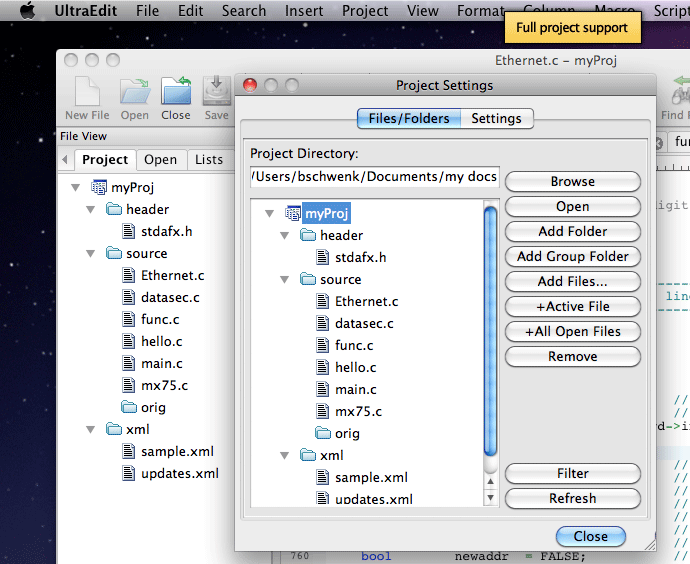Image resolution: width=690 pixels, height=564 pixels.
Task: Collapse the xml folder in Project Settings tree
Action: 285,455
